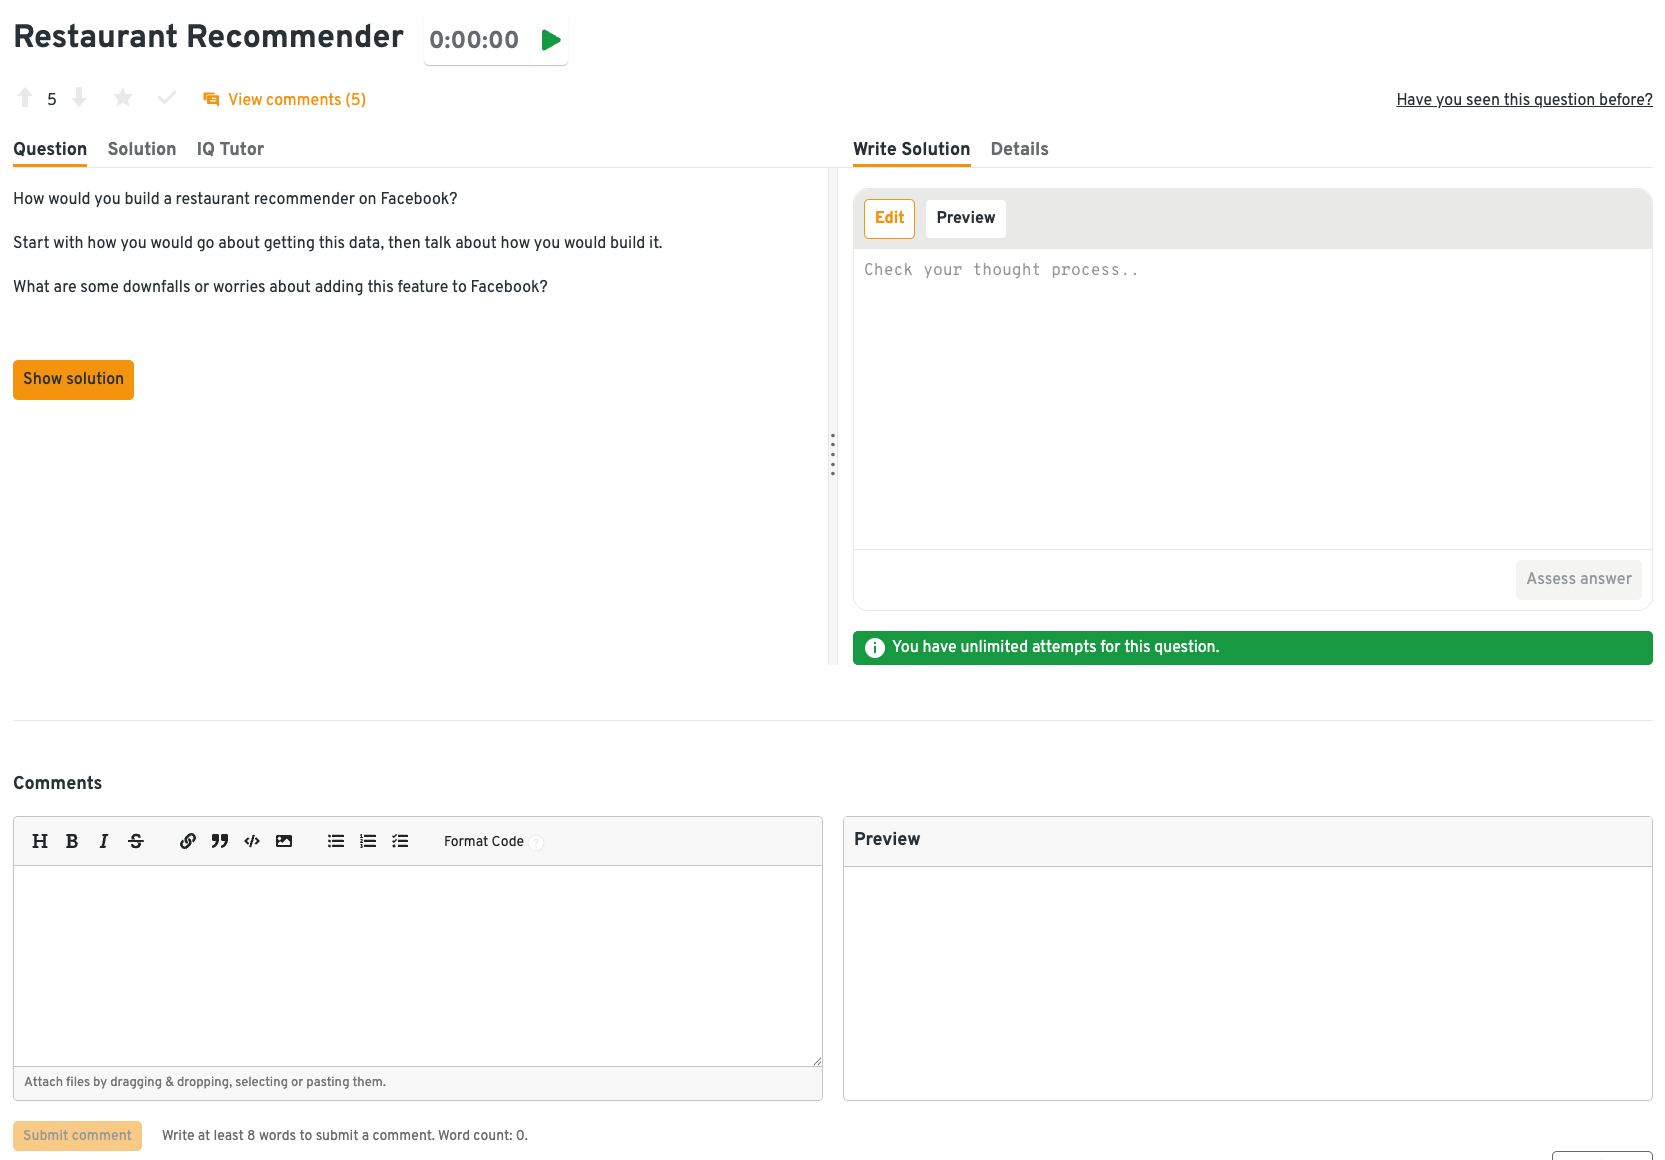Click 'Have you seen this question before?' link

pos(1524,99)
